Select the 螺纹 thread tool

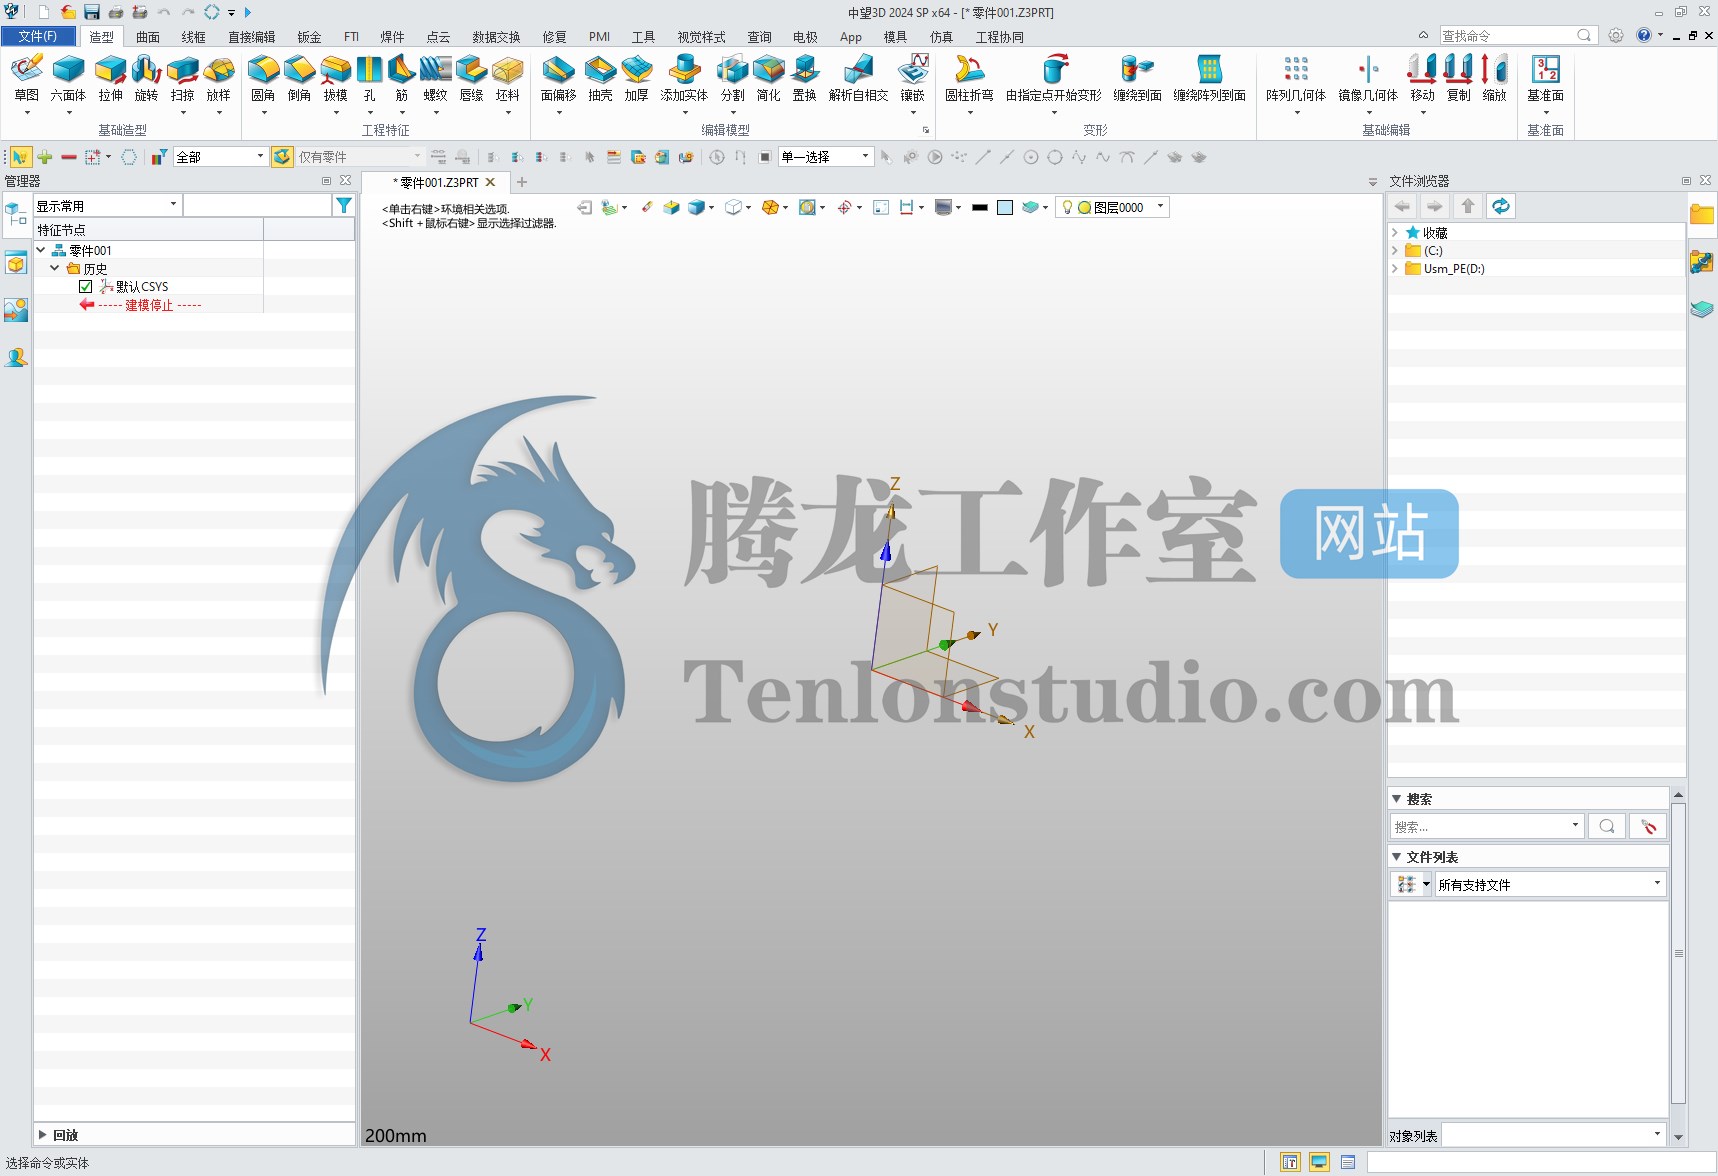click(435, 78)
